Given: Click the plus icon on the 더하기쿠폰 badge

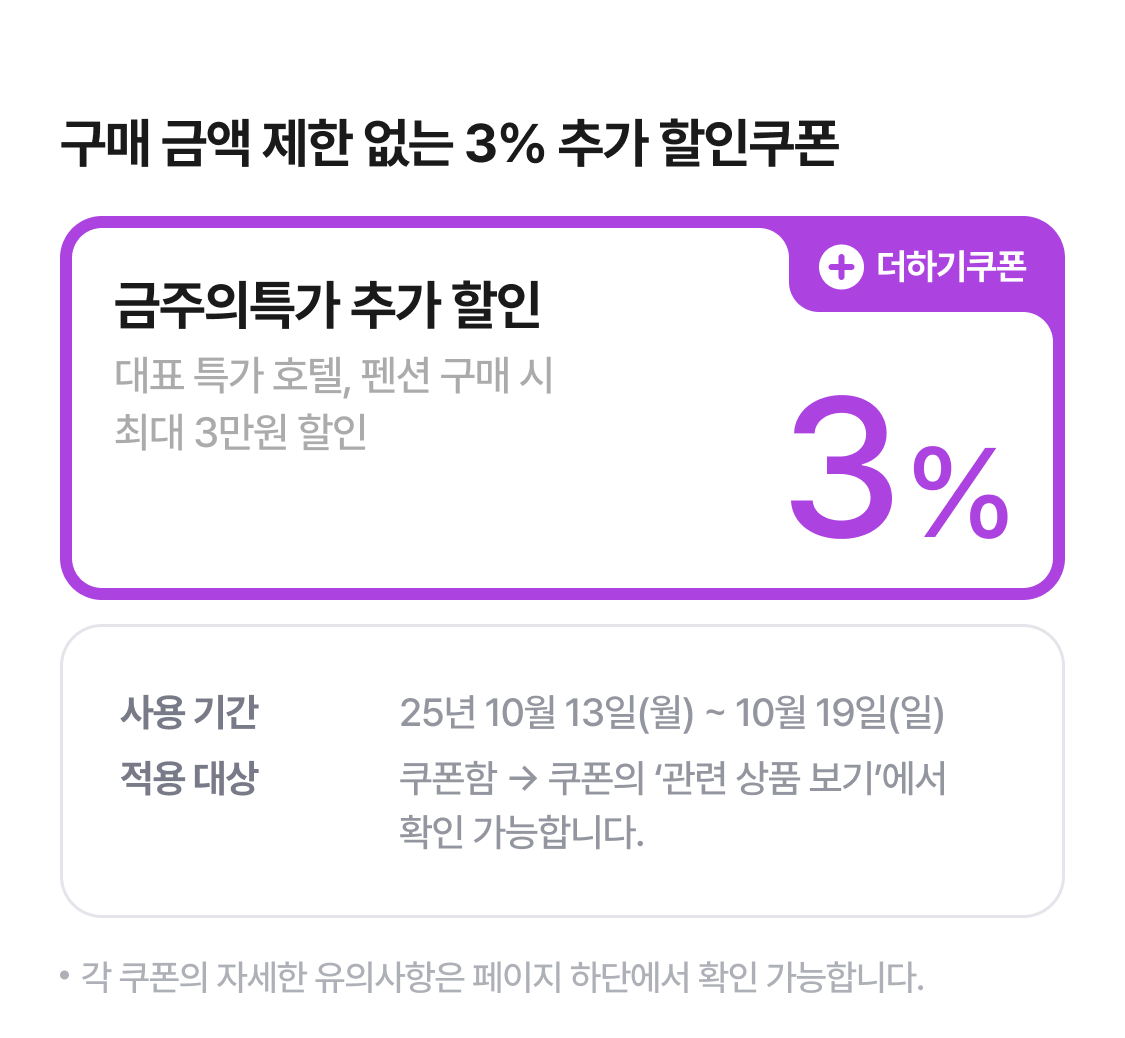Looking at the screenshot, I should [x=841, y=267].
